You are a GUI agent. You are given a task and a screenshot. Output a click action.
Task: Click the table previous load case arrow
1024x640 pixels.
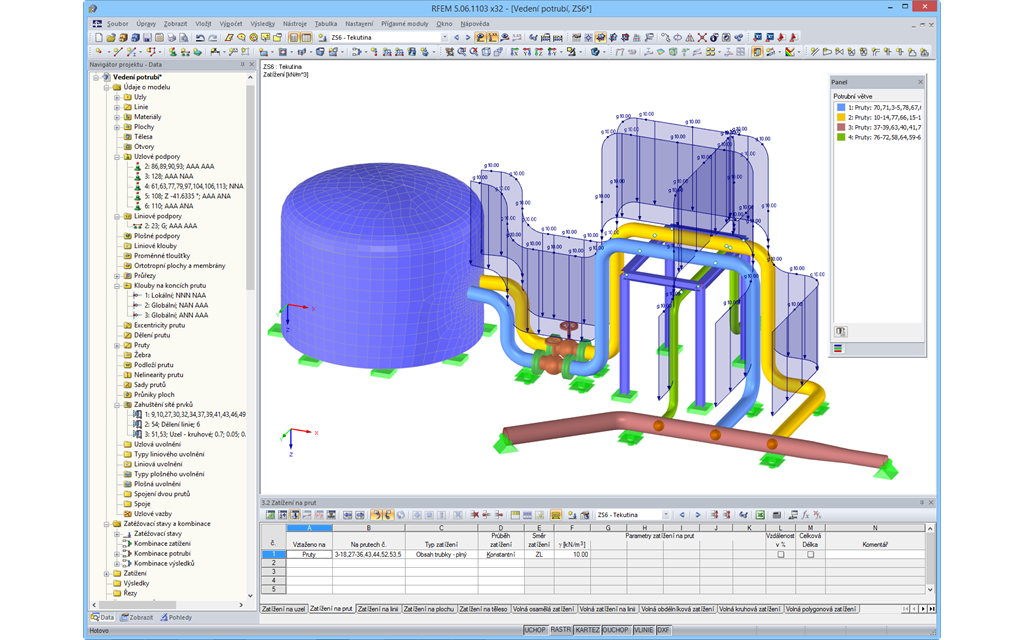tap(682, 515)
